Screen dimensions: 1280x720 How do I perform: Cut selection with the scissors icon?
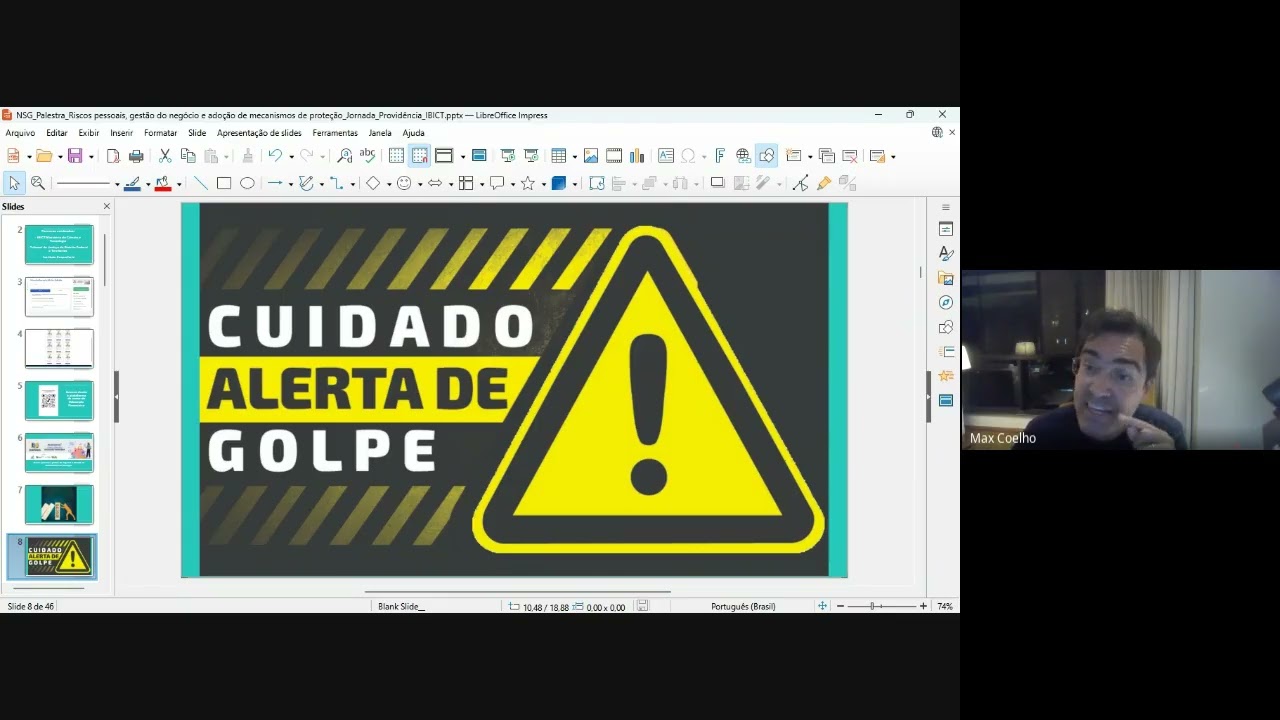pos(165,156)
